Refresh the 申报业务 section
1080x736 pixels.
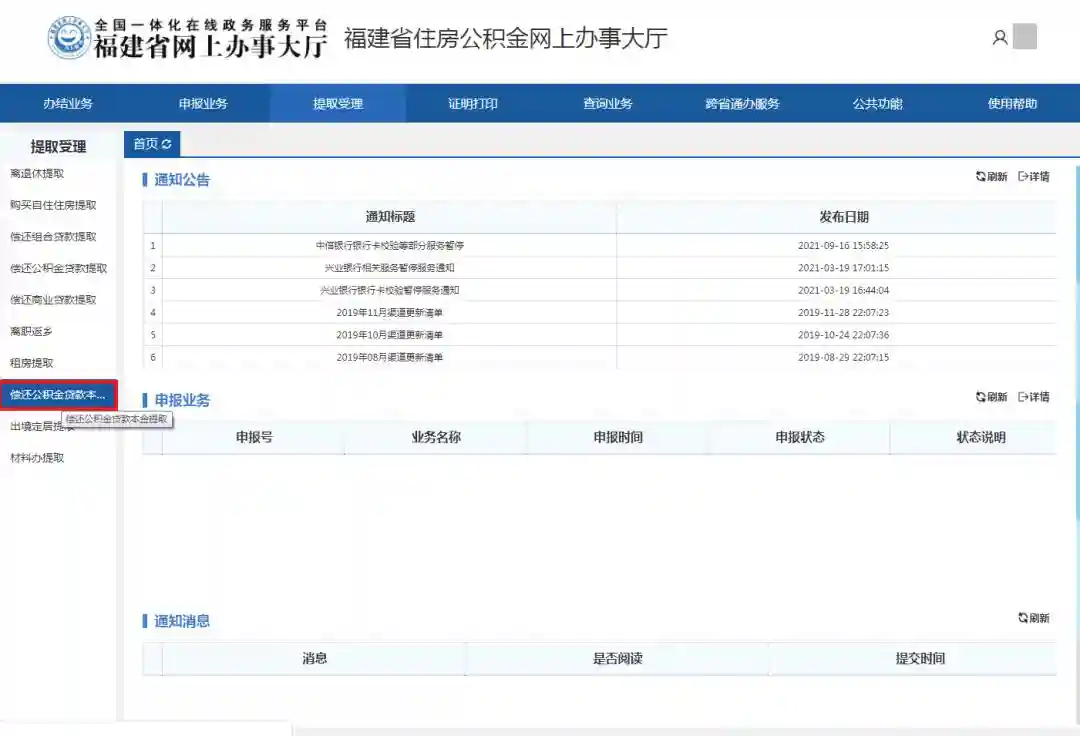(992, 397)
